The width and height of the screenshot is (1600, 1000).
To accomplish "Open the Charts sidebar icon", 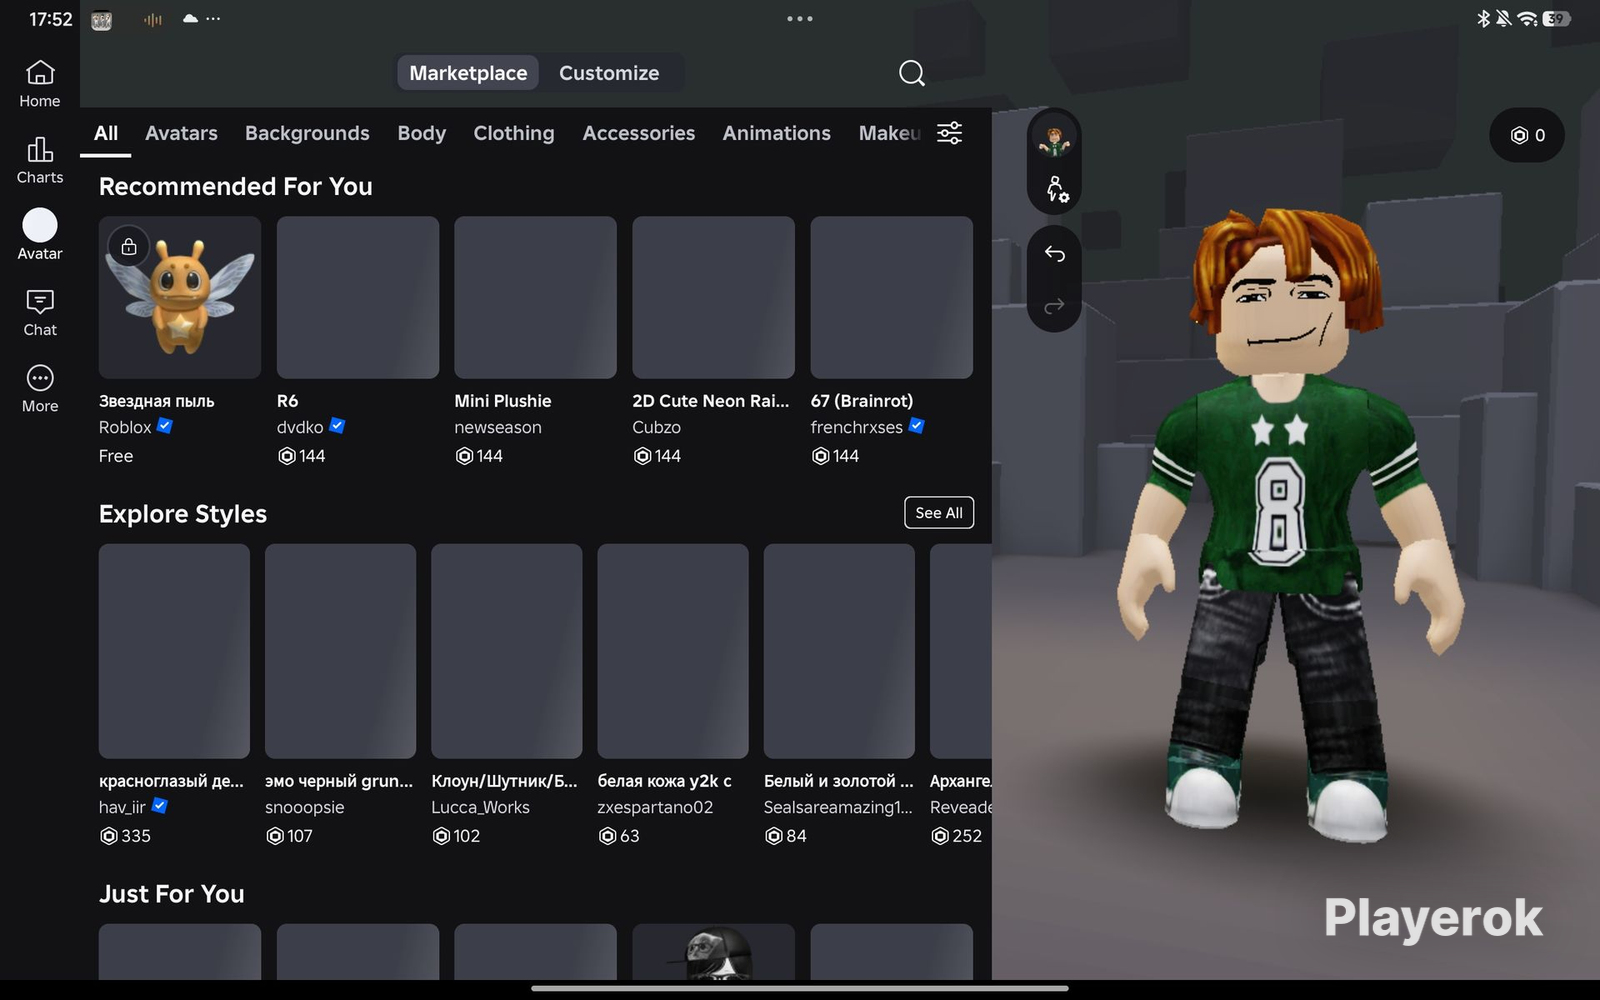I will coord(40,160).
